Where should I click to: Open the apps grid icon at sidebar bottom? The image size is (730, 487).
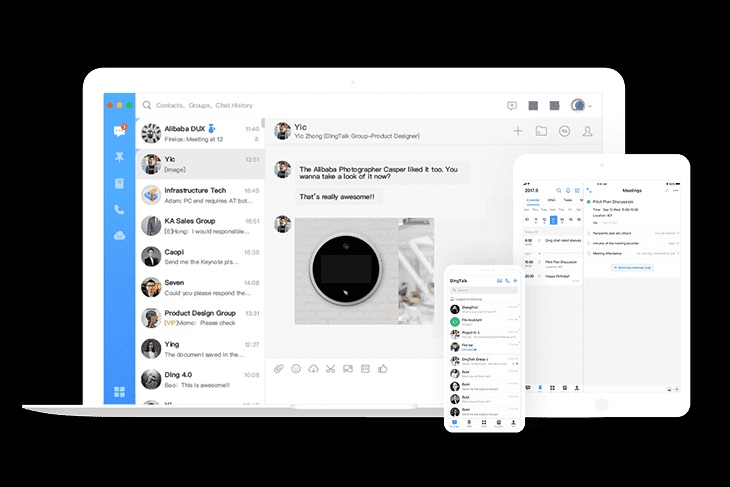tap(119, 391)
